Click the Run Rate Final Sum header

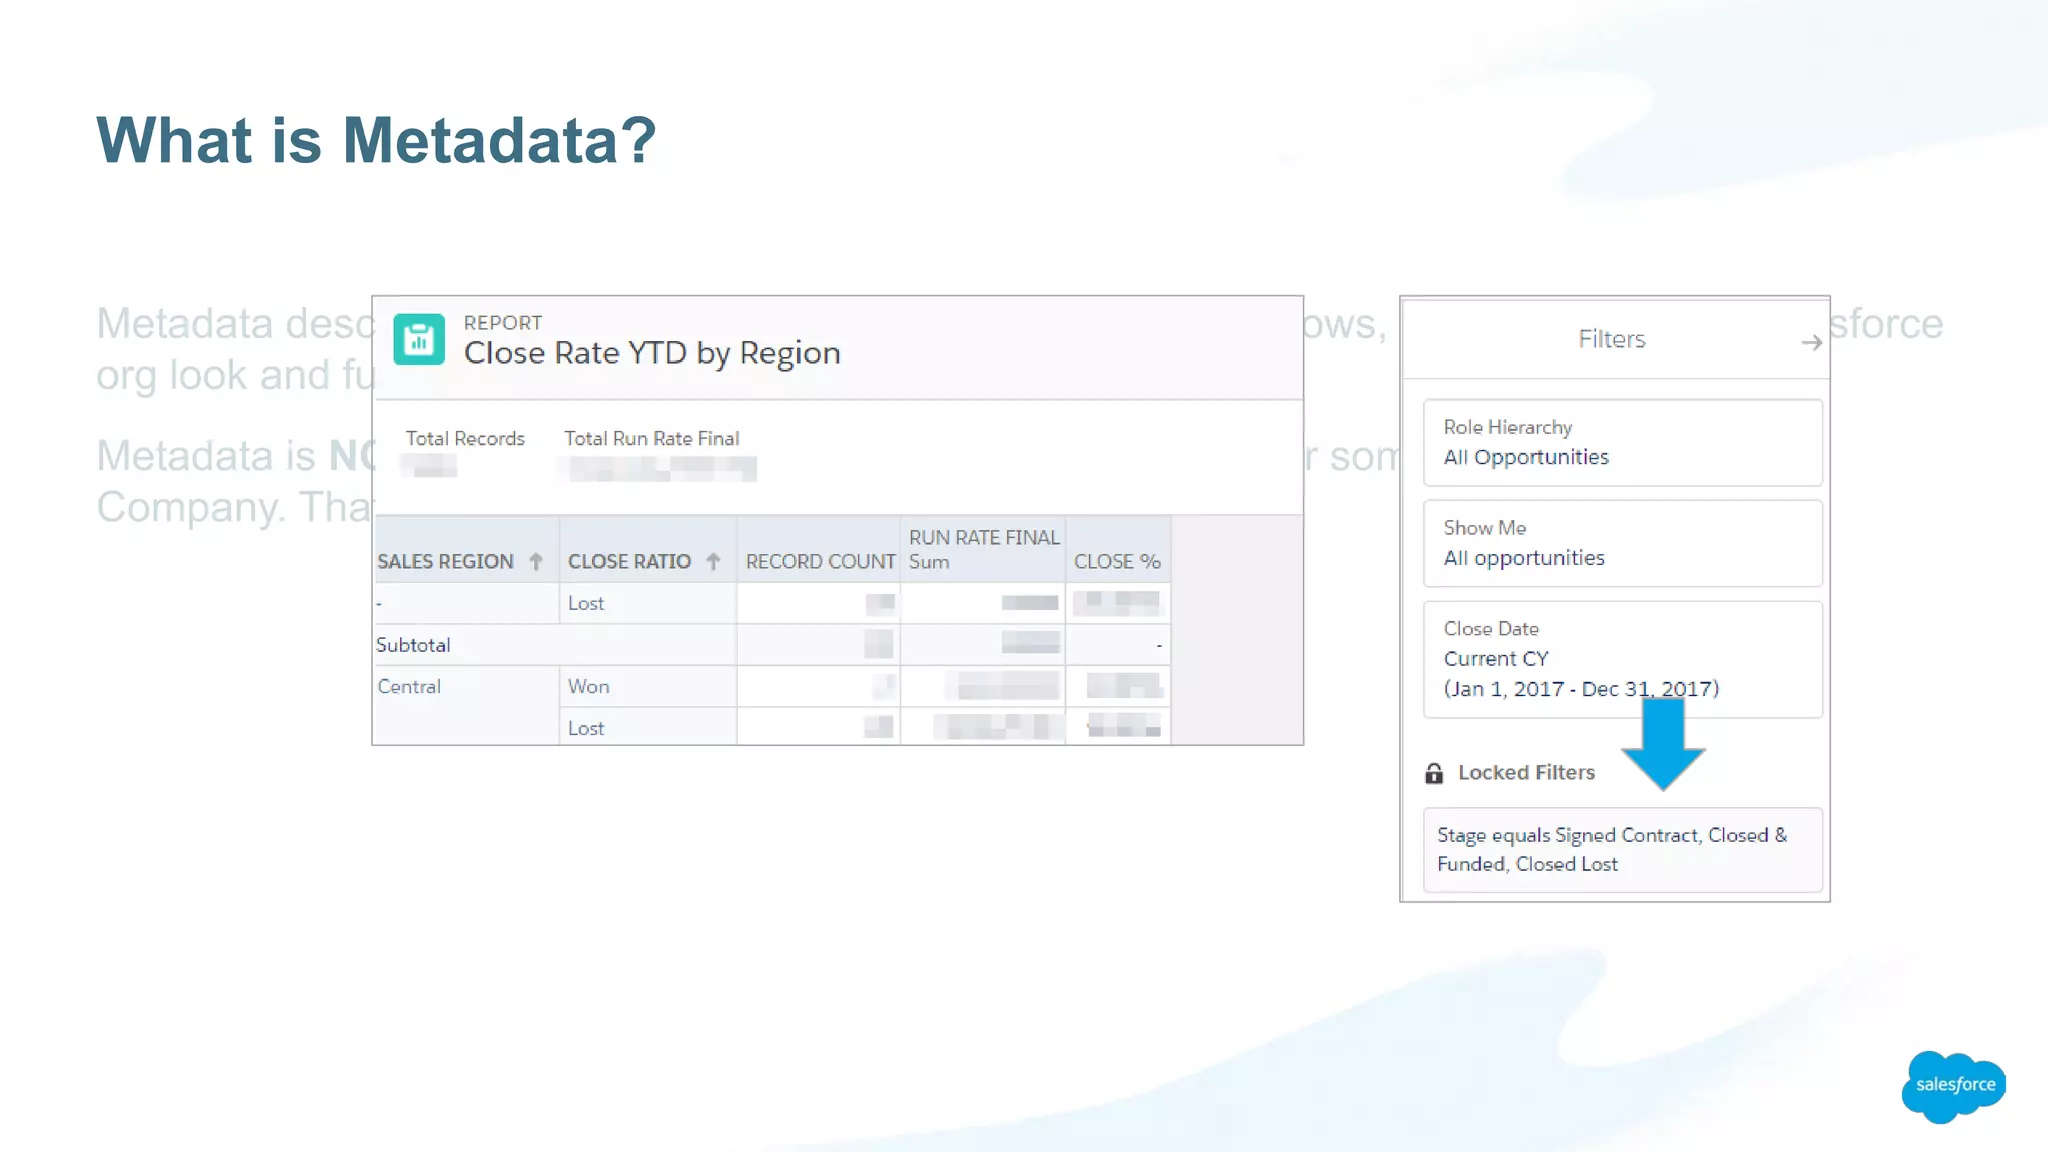984,550
